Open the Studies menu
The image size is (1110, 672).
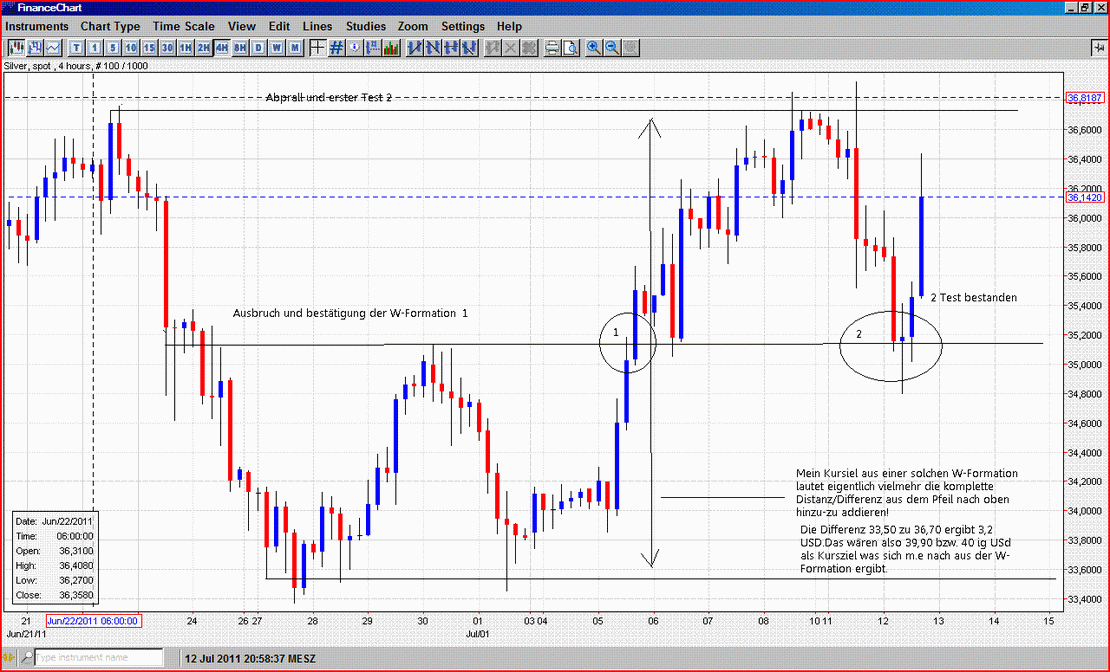(366, 26)
